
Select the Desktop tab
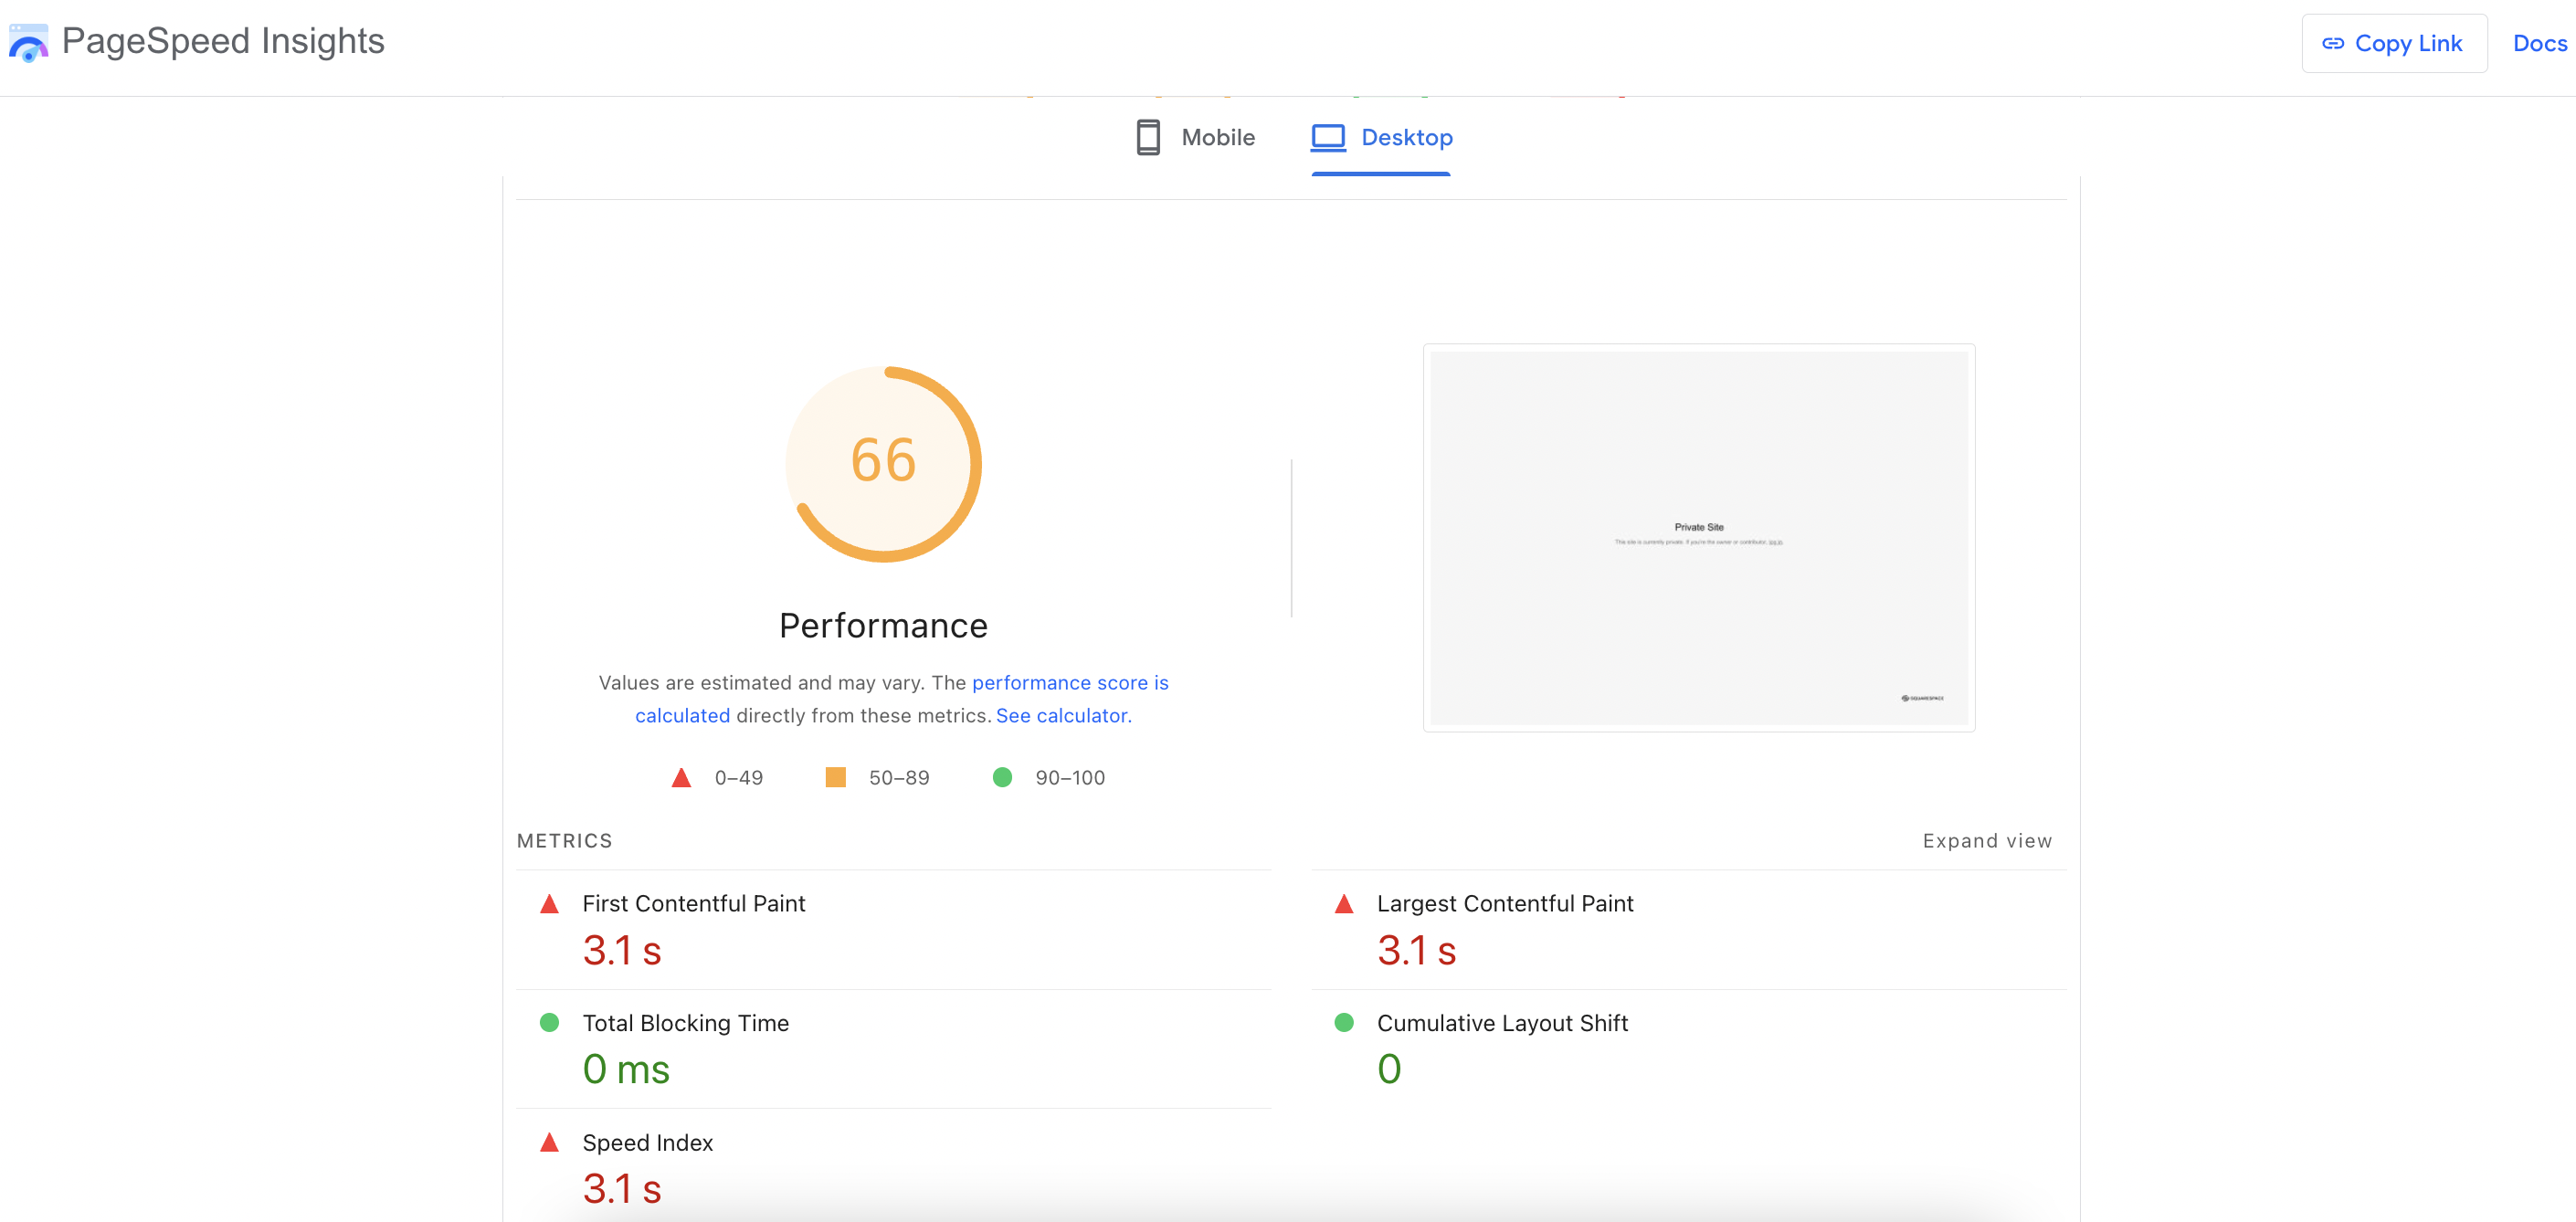[1406, 137]
